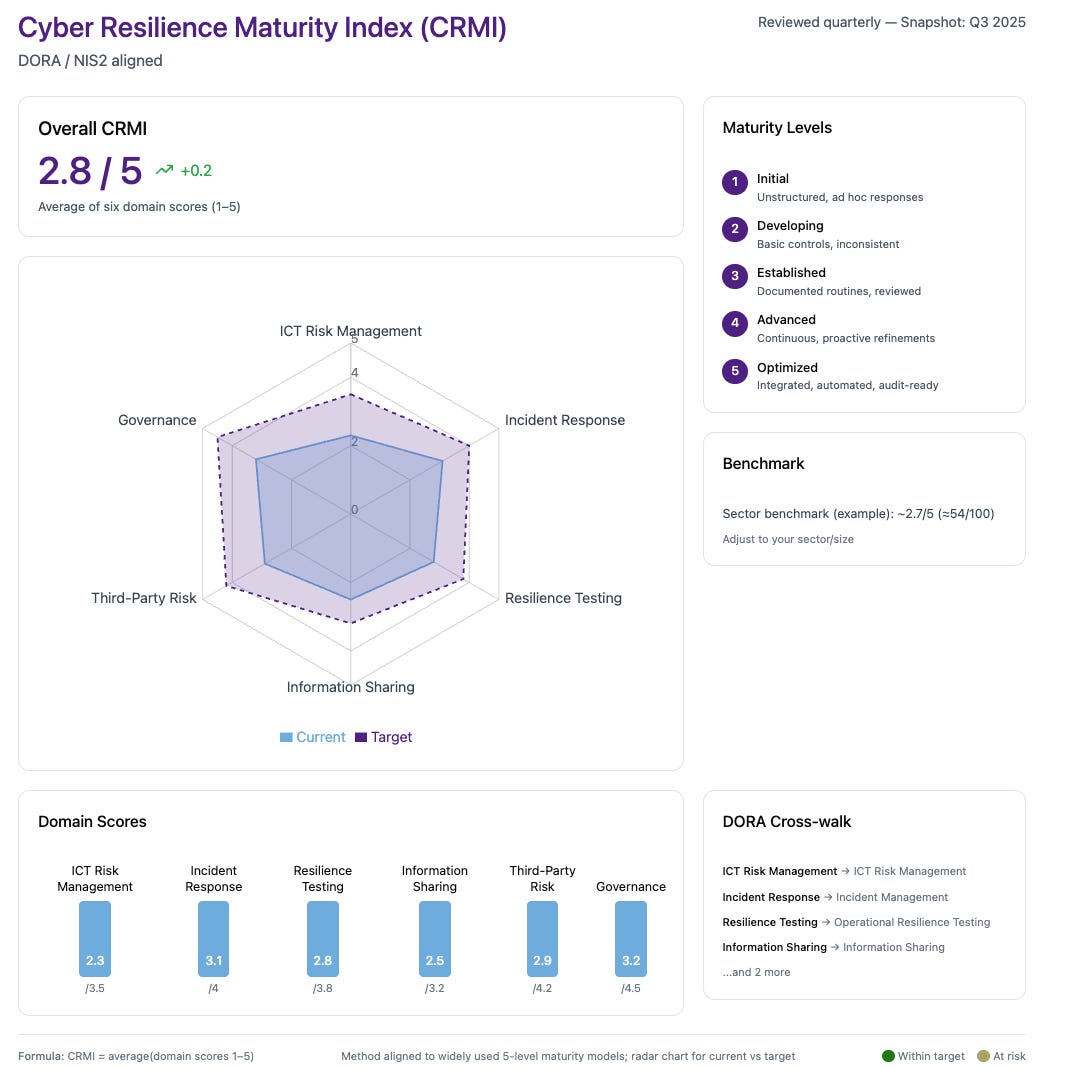Image resolution: width=1073 pixels, height=1069 pixels.
Task: Click the Sector benchmark ~2.7/5 text
Action: tap(858, 513)
